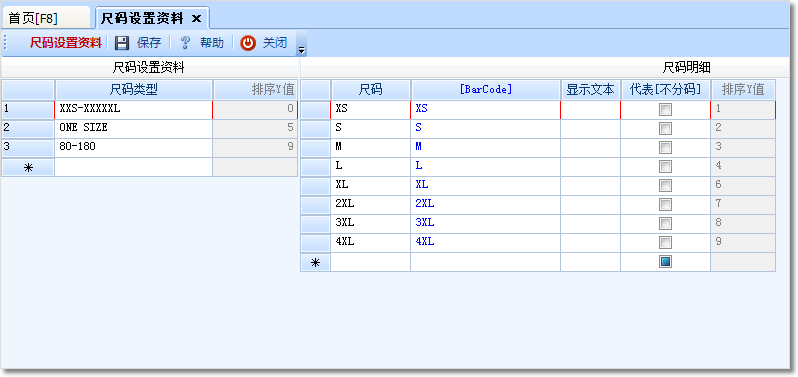Select size type XXS-XXXXXL
This screenshot has width=798, height=377.
pyautogui.click(x=133, y=109)
